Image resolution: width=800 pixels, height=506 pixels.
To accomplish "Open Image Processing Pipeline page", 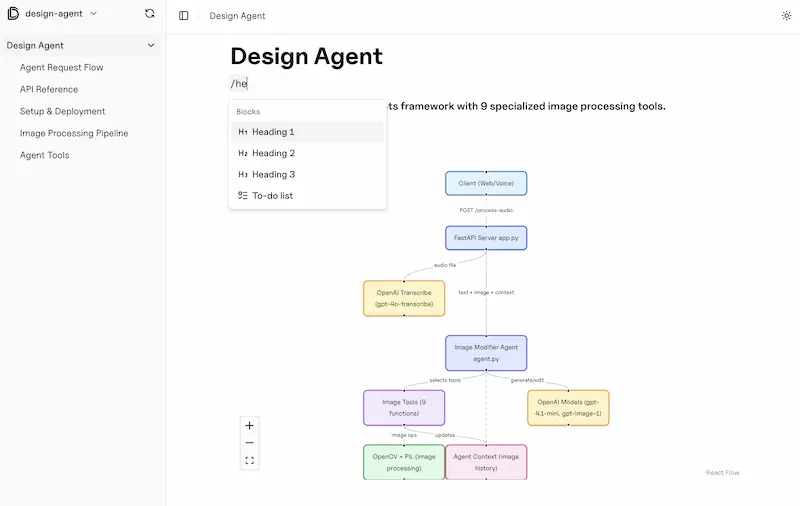I will 74,133.
